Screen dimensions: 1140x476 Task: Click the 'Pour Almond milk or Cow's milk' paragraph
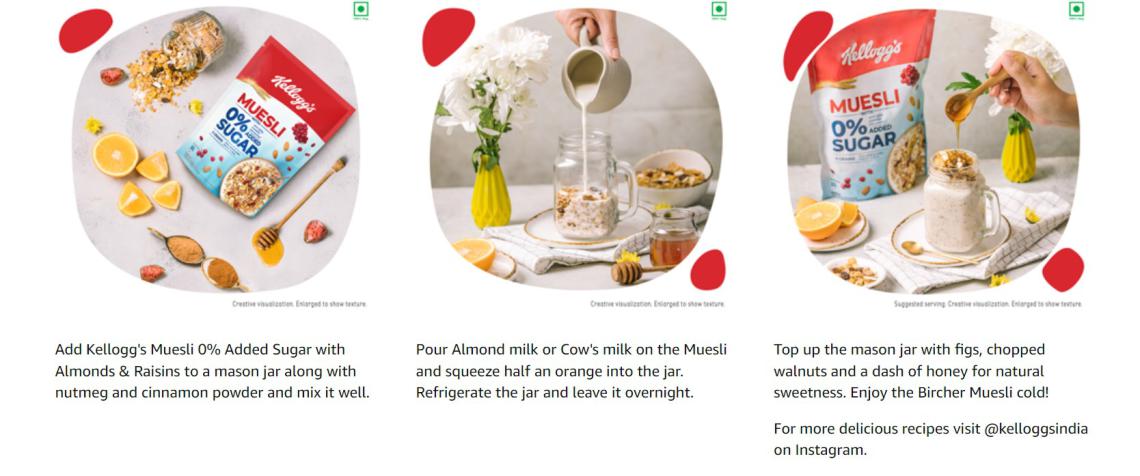pos(571,371)
